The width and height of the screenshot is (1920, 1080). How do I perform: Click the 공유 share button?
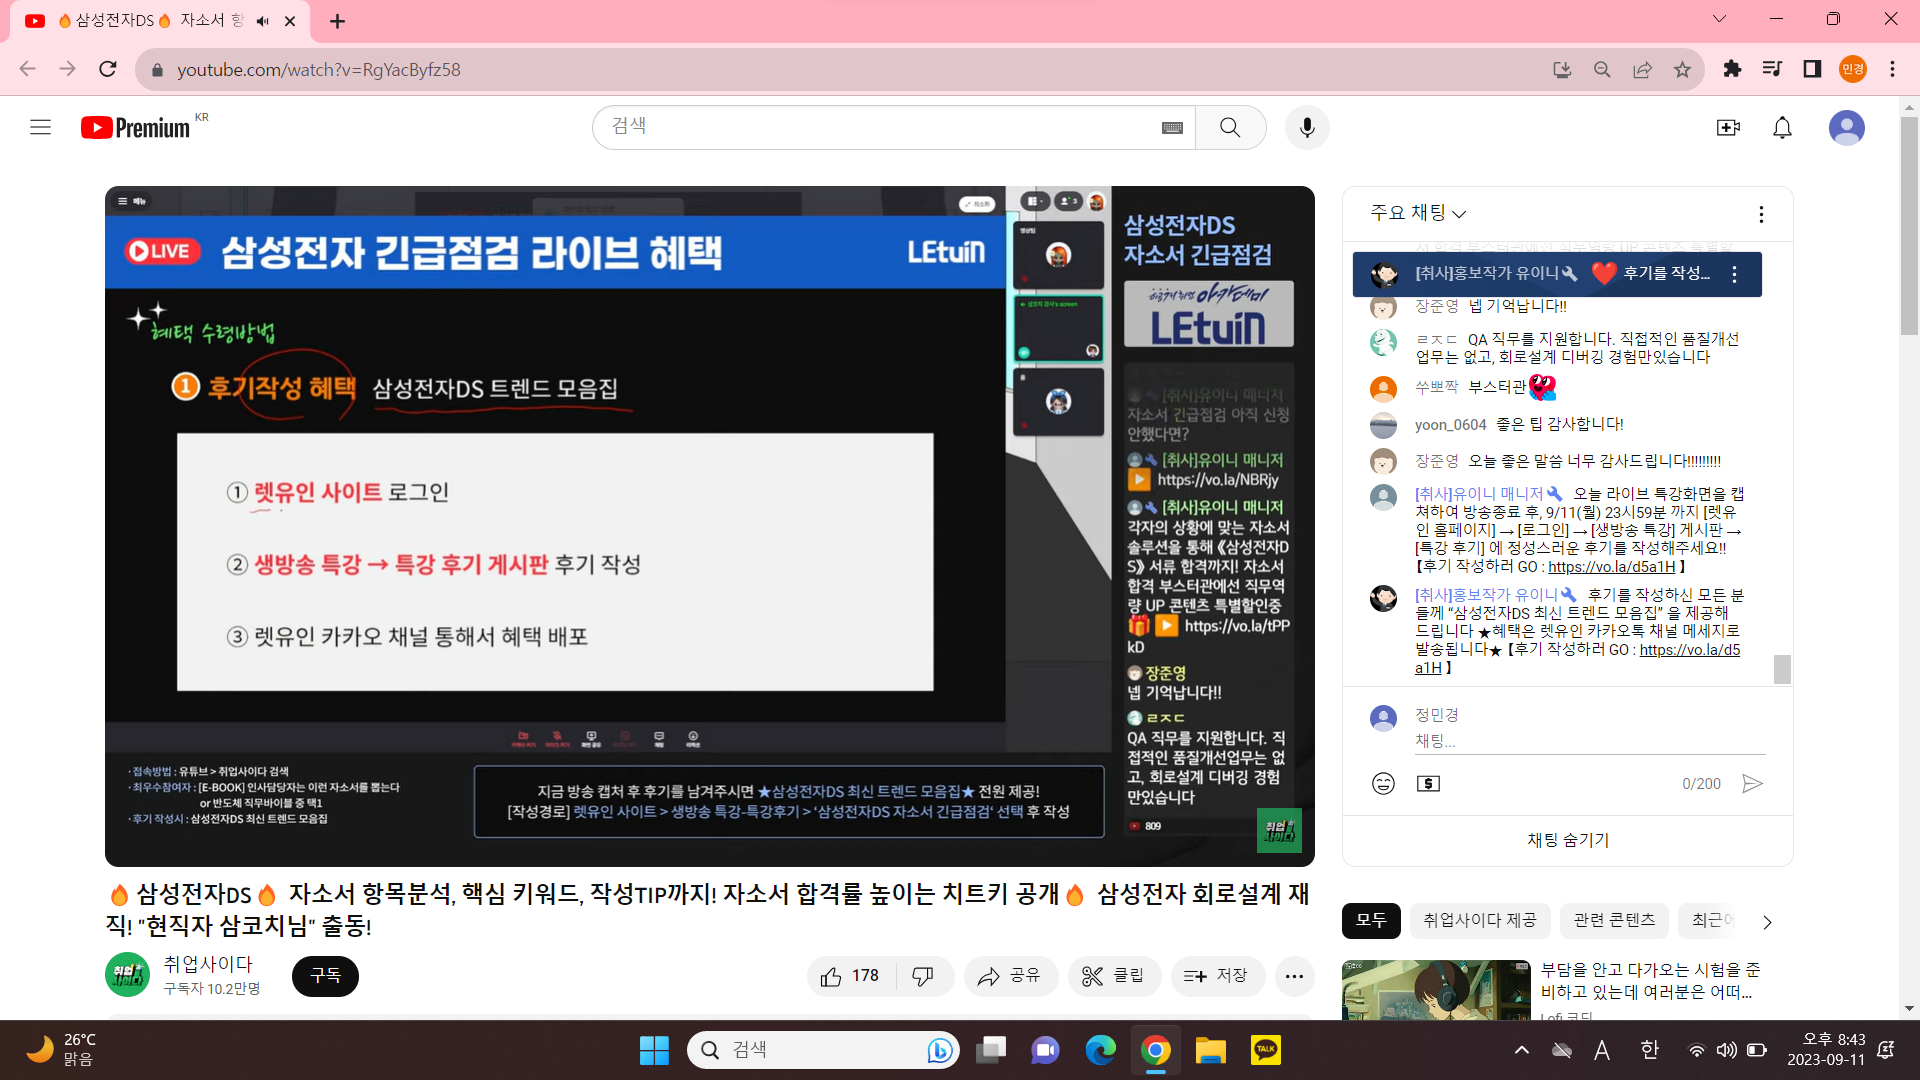pos(1009,976)
